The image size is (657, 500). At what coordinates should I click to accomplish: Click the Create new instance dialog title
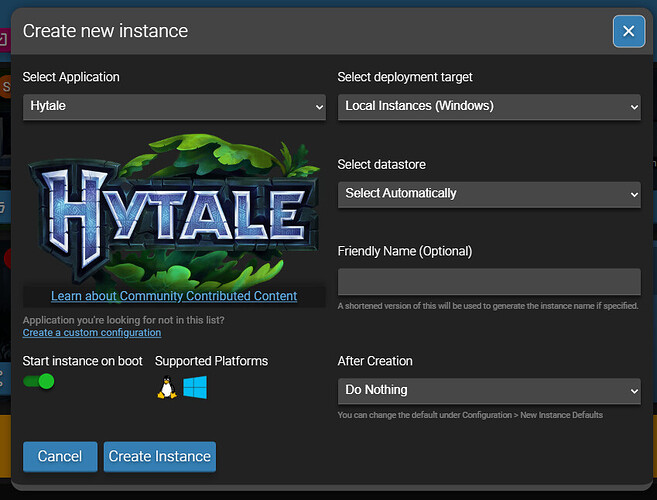click(x=105, y=31)
